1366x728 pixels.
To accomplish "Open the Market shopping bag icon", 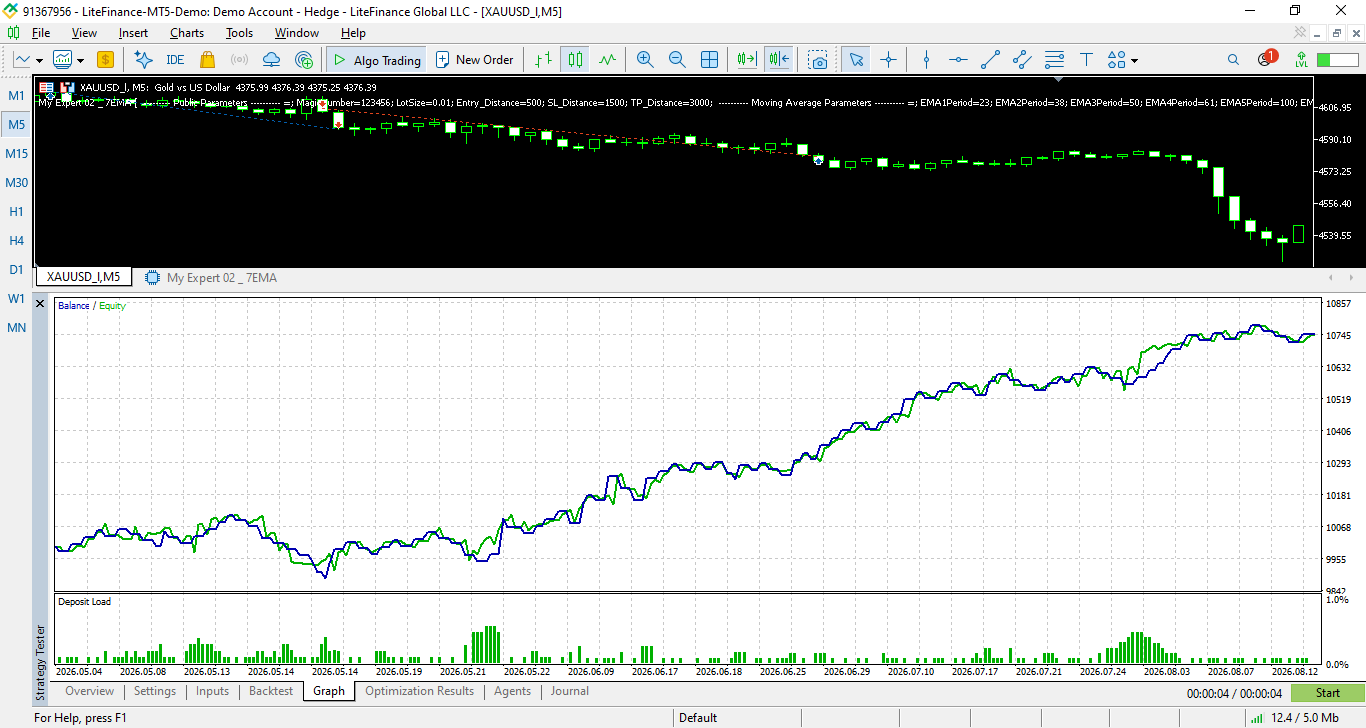I will point(207,60).
